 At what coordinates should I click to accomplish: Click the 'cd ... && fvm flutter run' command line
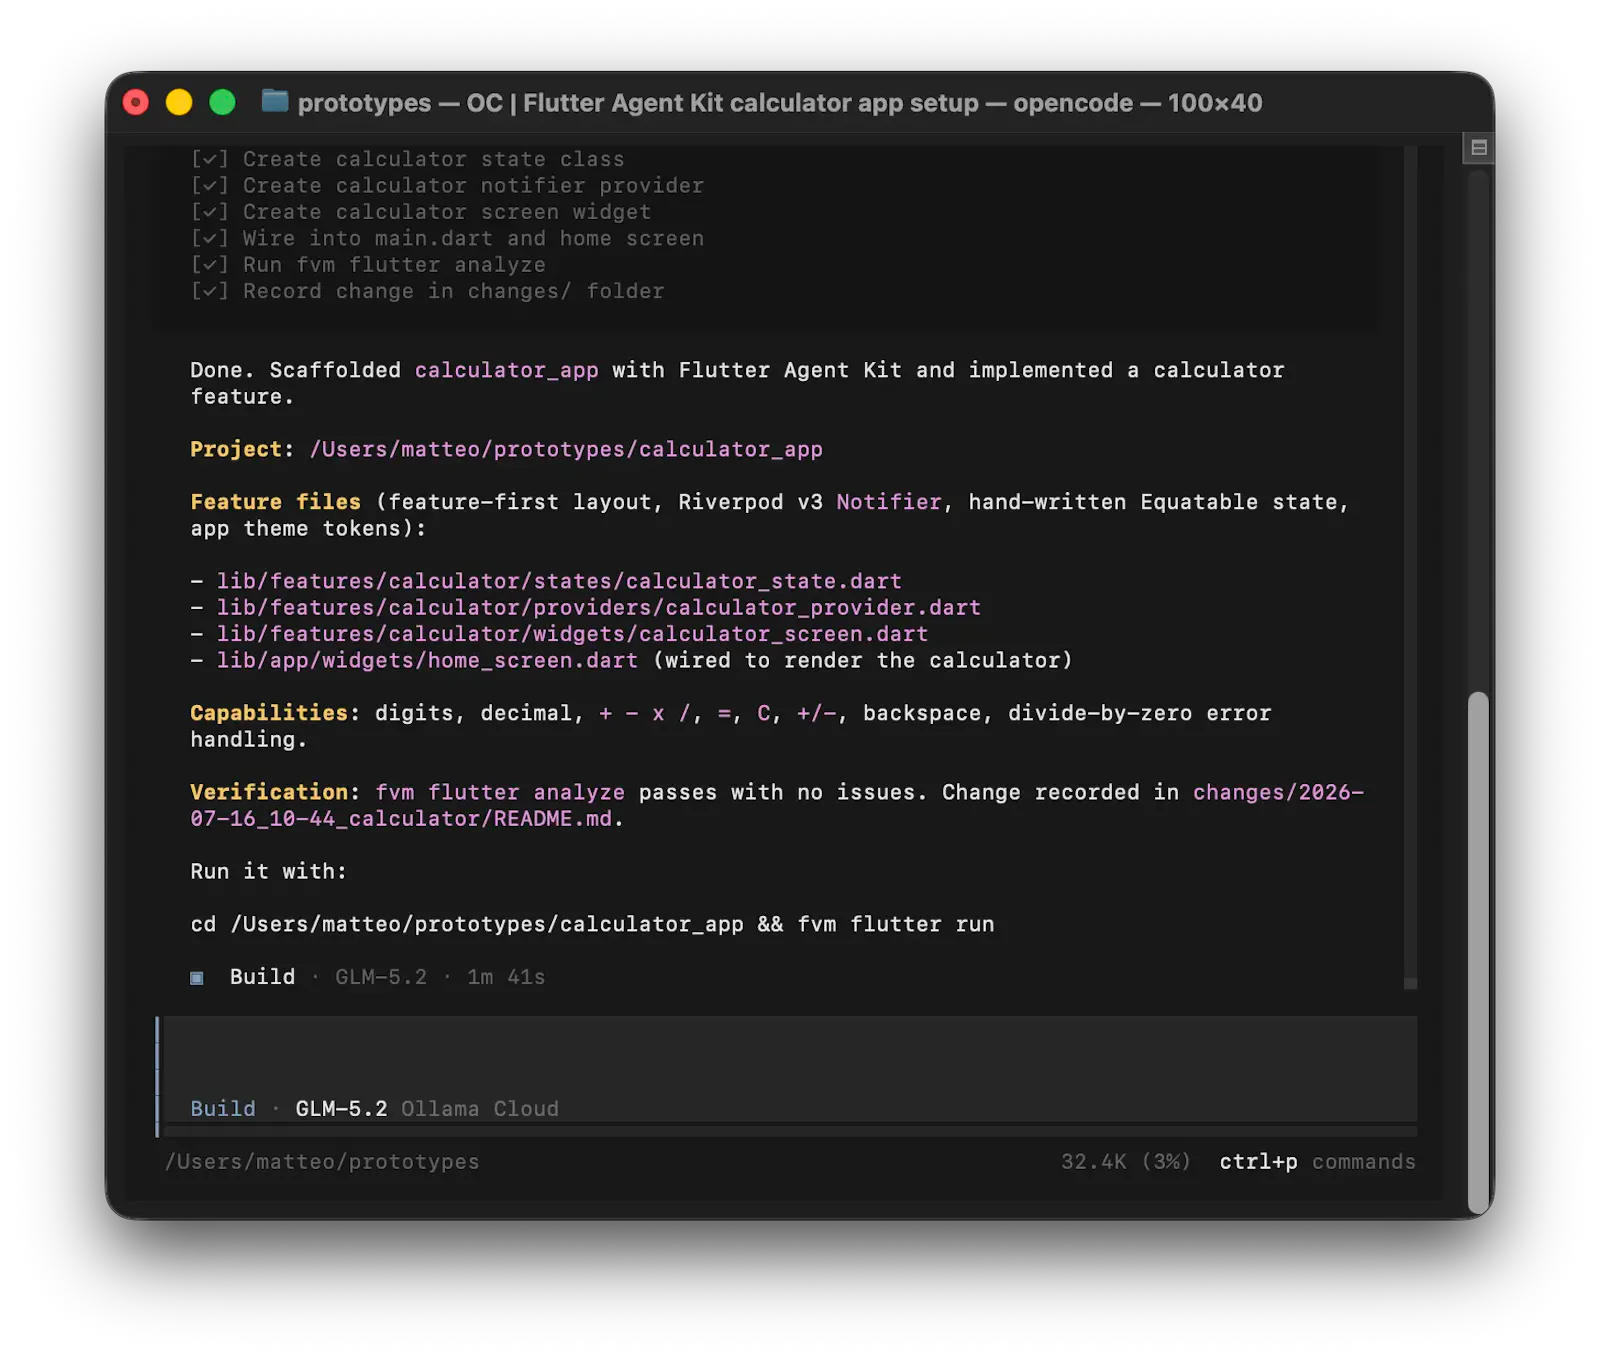point(592,925)
